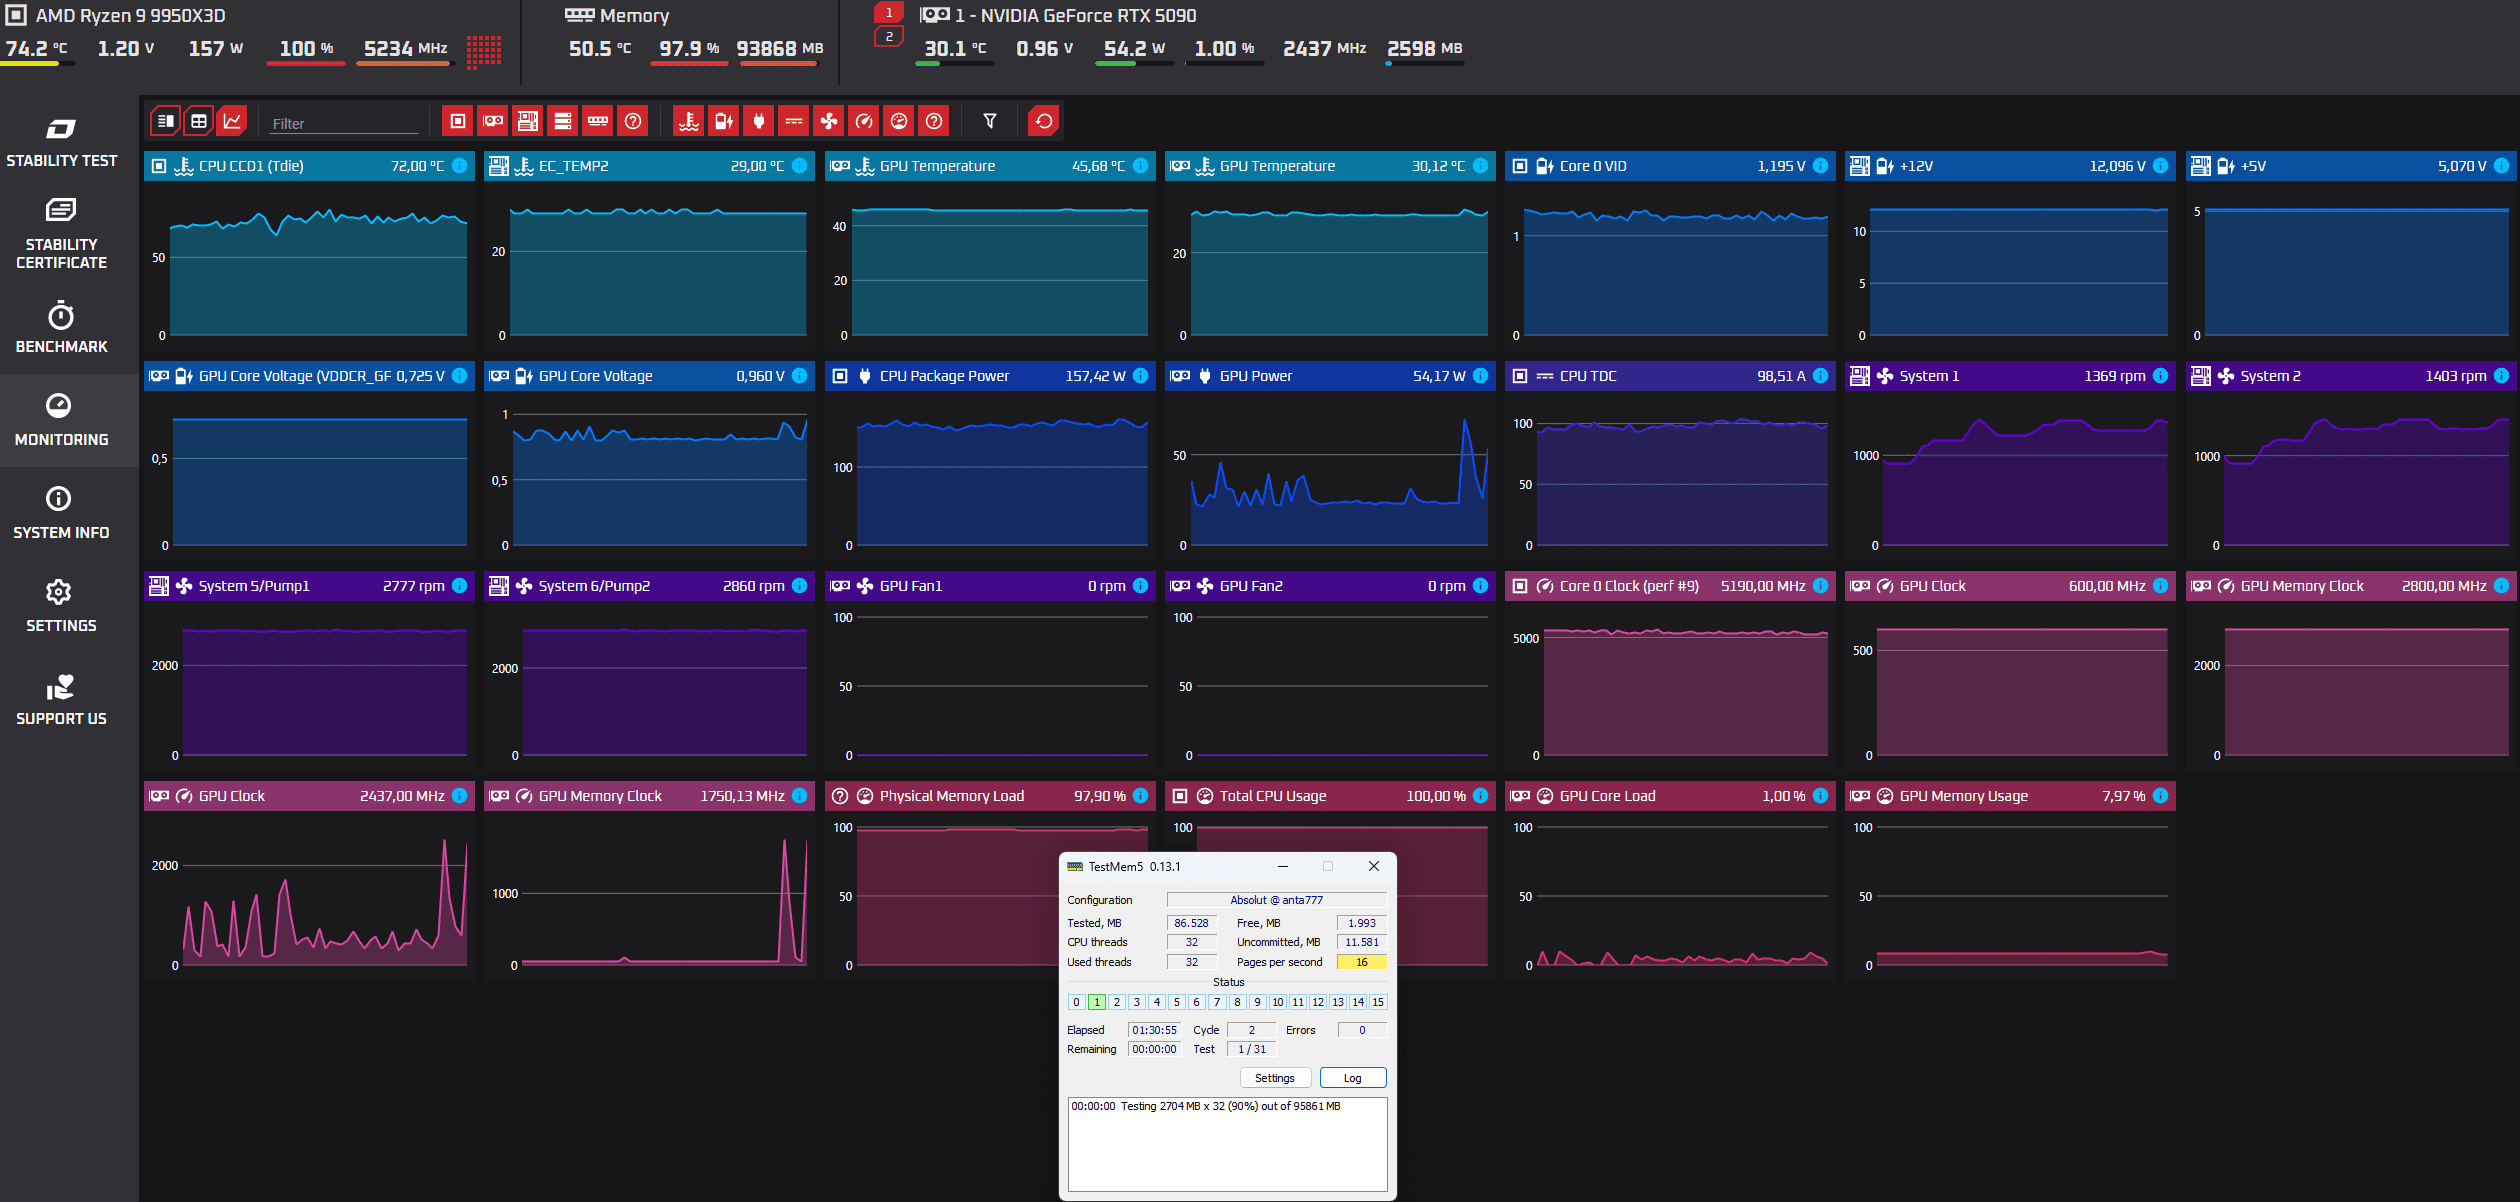Show info for the CPU CCD1 (Tdie) sensor
This screenshot has height=1202, width=2520.
click(x=459, y=166)
